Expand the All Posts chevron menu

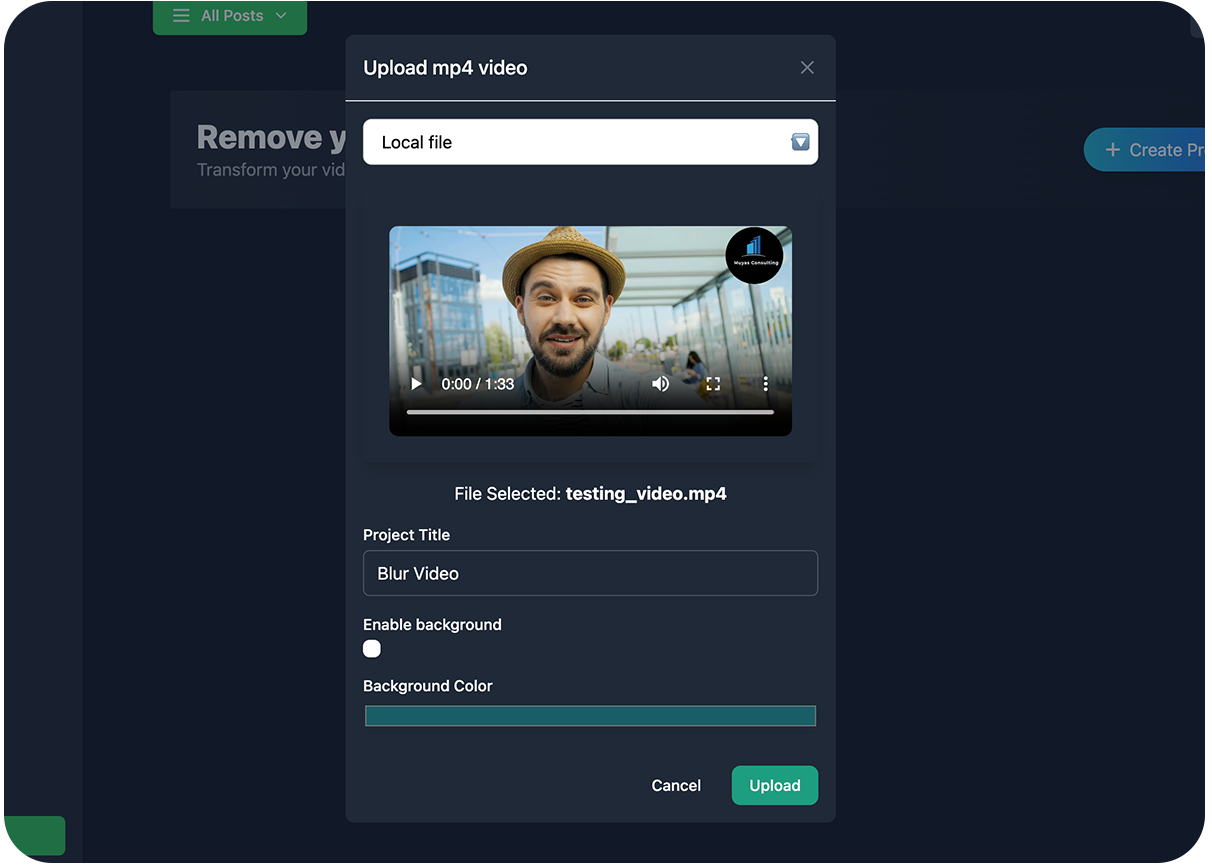click(x=281, y=16)
